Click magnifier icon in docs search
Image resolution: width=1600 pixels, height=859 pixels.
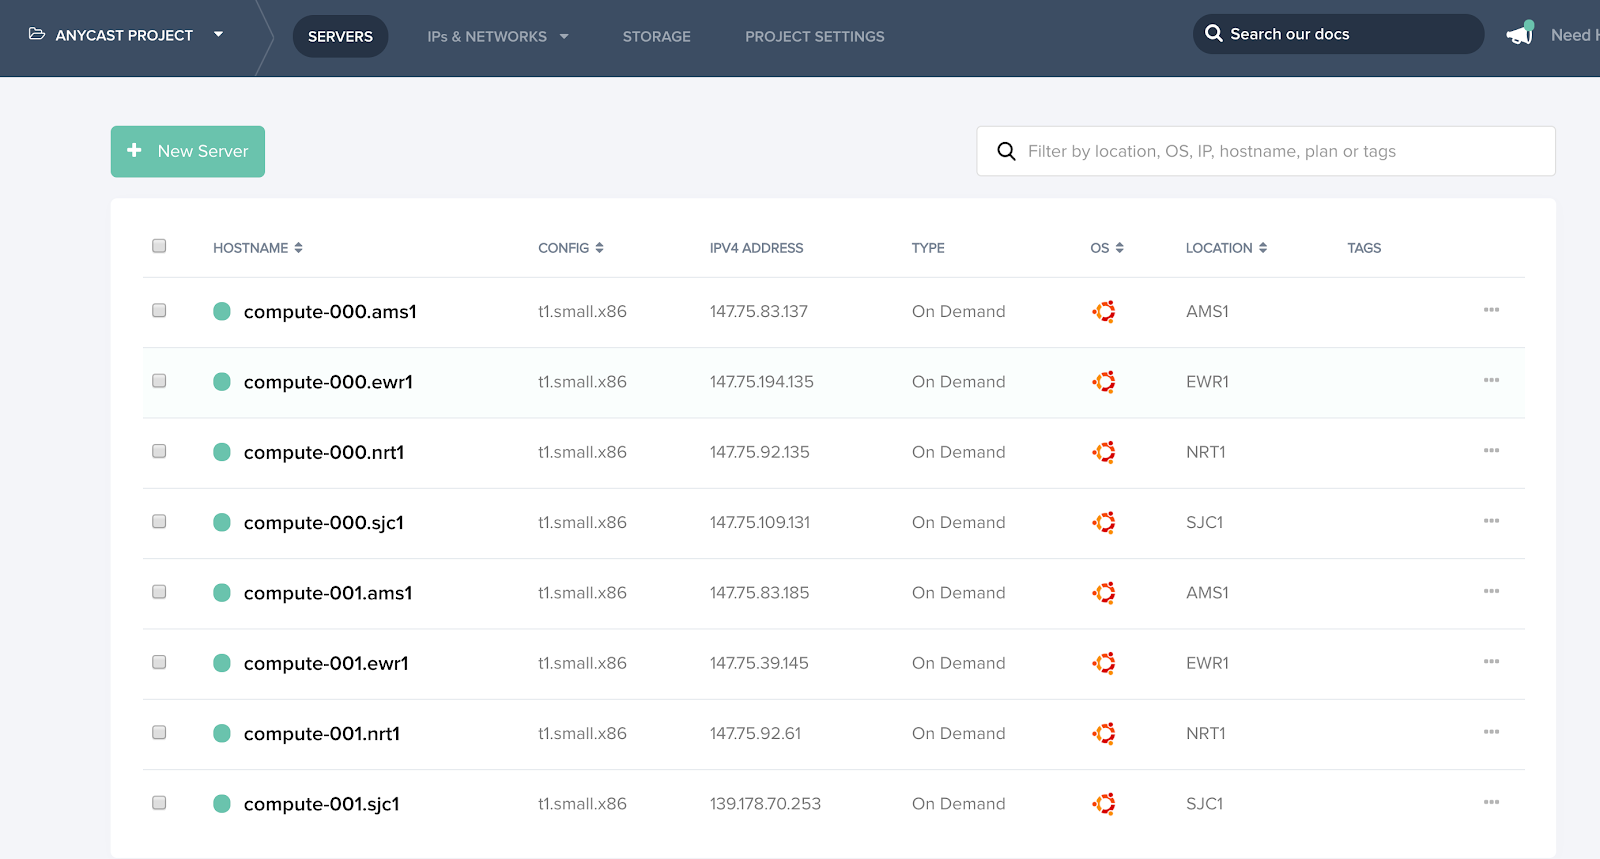pyautogui.click(x=1214, y=33)
